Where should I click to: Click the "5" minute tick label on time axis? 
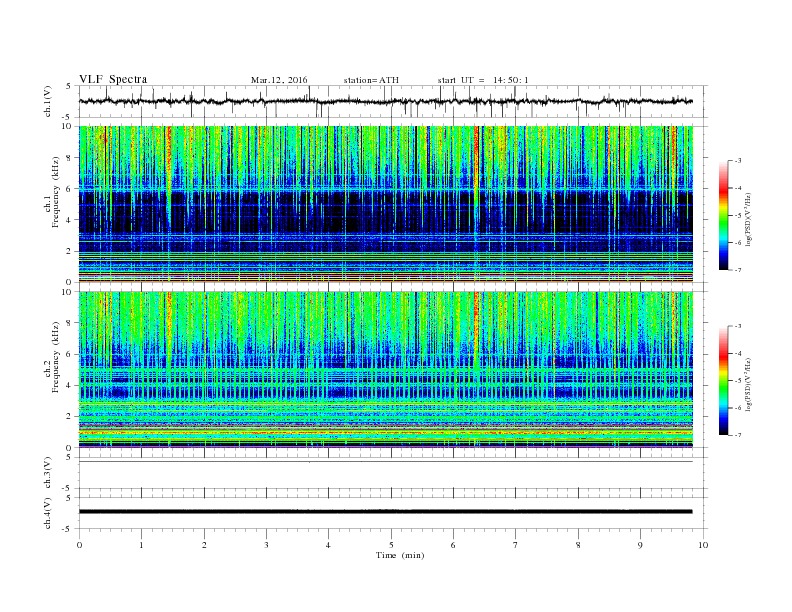pyautogui.click(x=391, y=545)
